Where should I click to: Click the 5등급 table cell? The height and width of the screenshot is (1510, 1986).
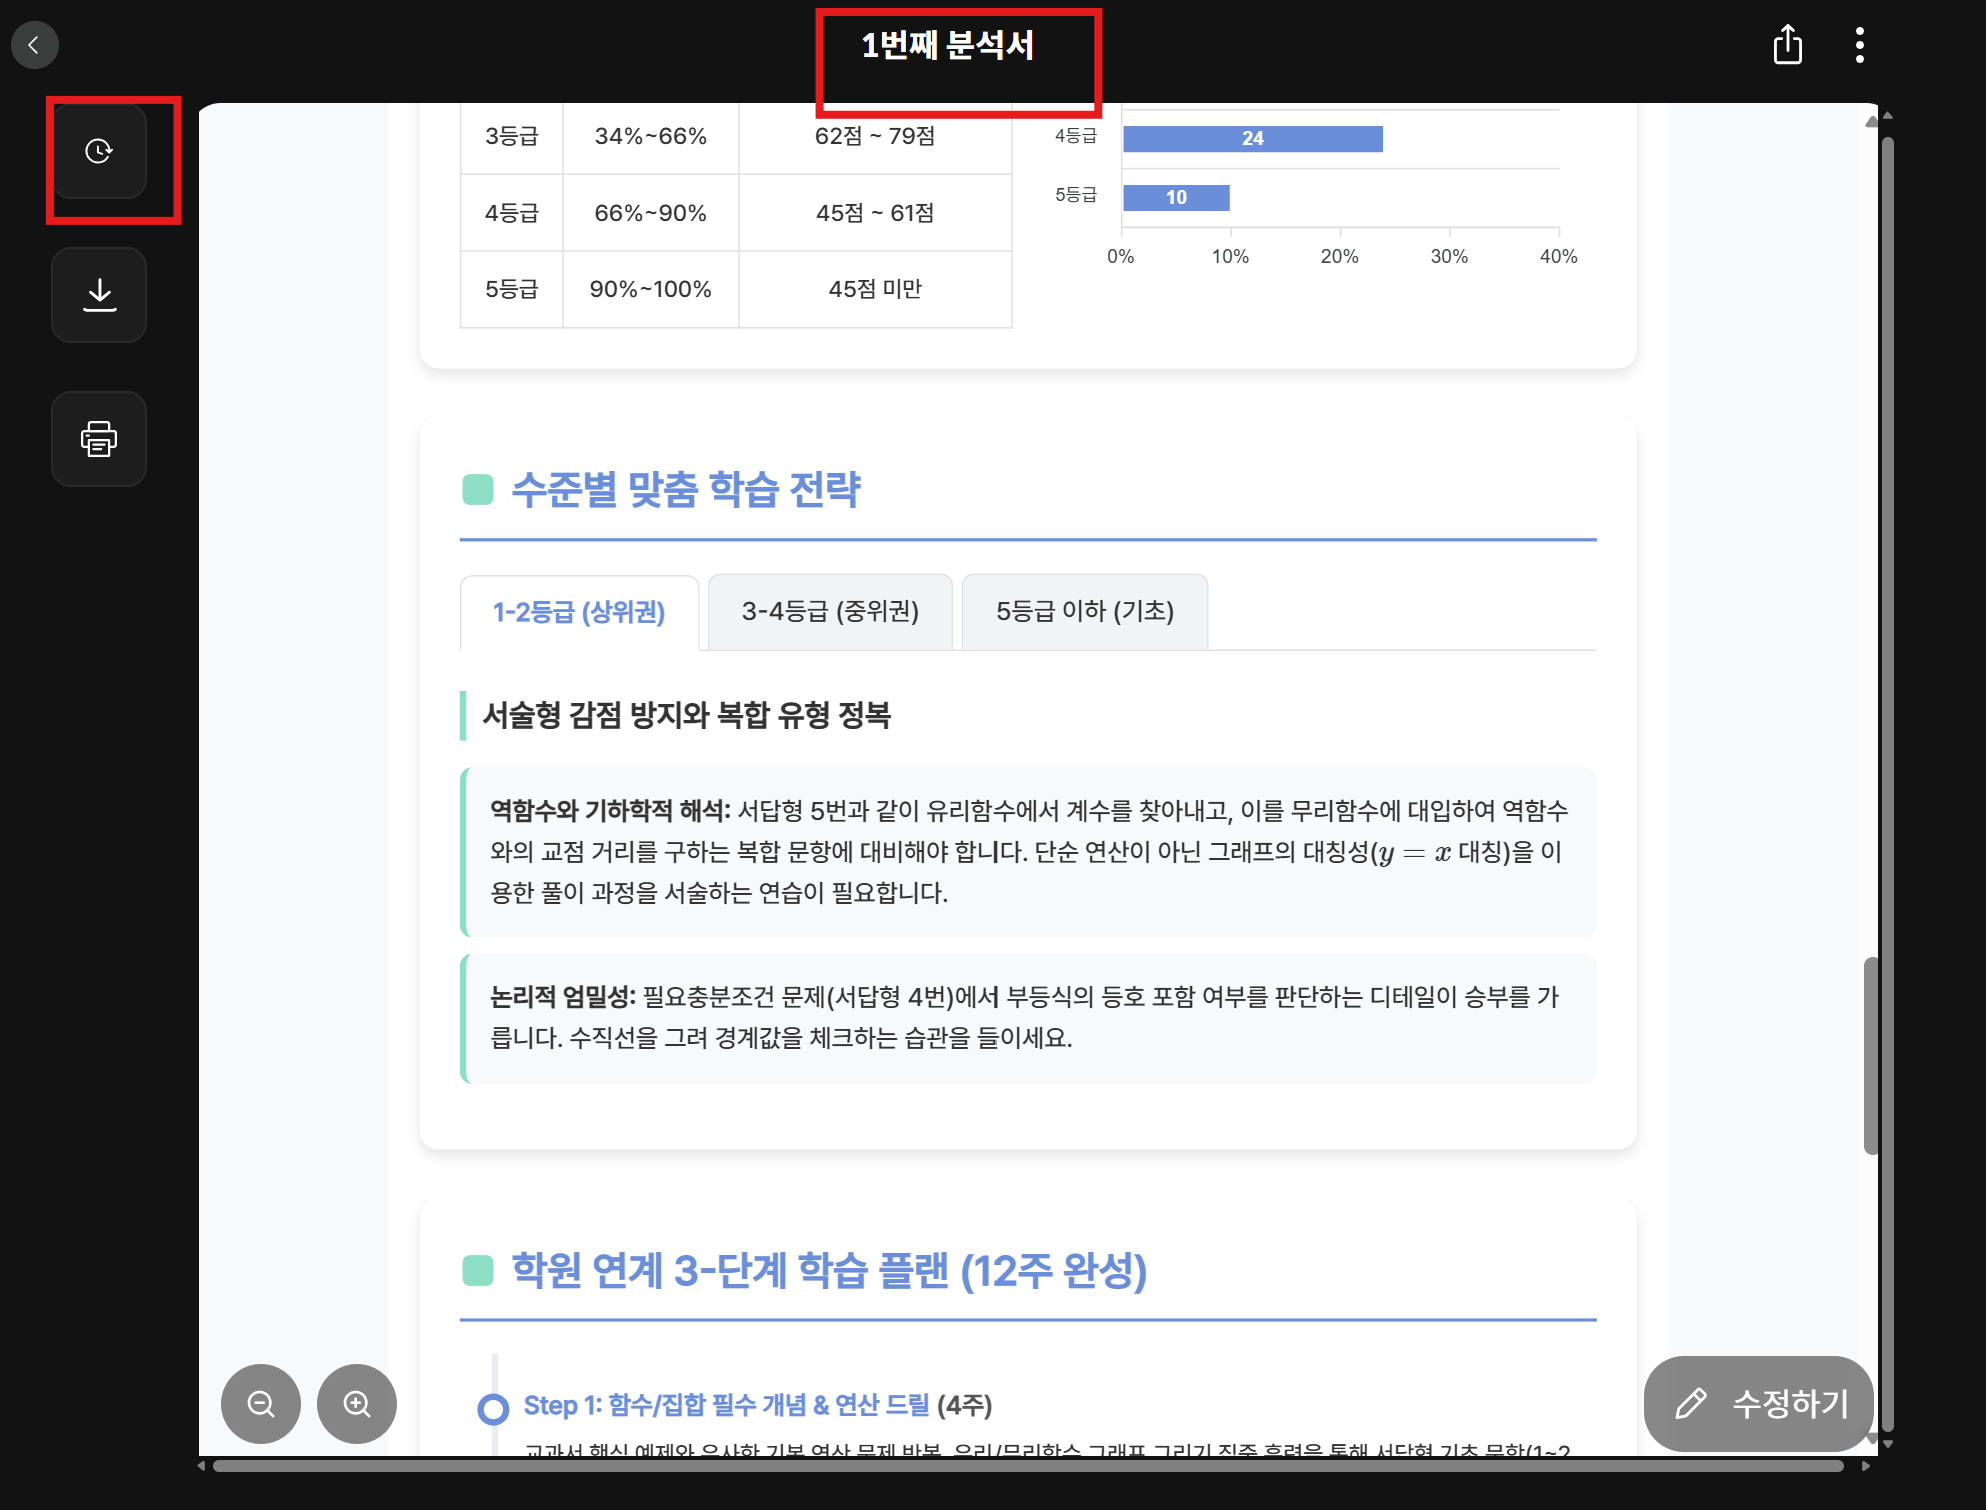tap(512, 289)
